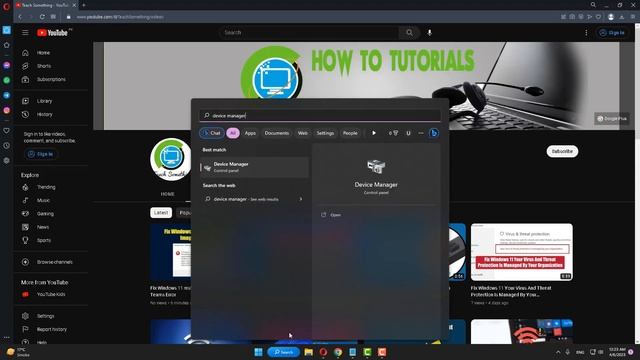Click the Windows search text field
The height and width of the screenshot is (360, 640).
[320, 116]
